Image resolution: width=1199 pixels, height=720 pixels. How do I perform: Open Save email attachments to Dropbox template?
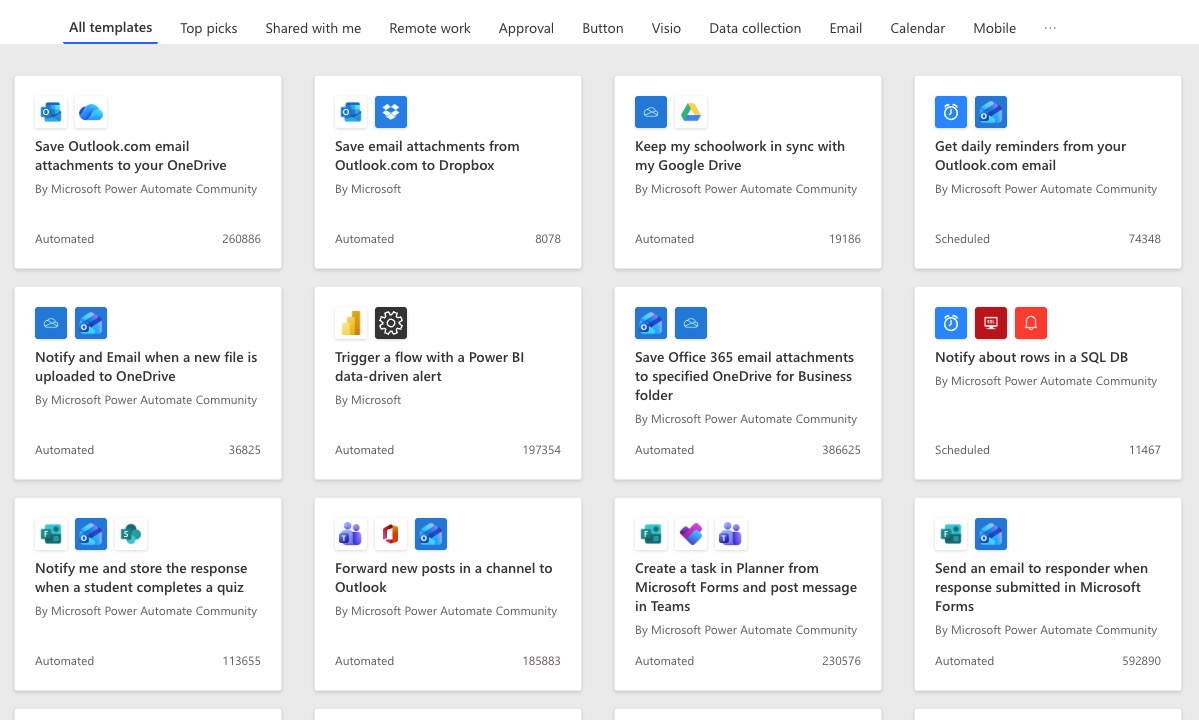(427, 155)
